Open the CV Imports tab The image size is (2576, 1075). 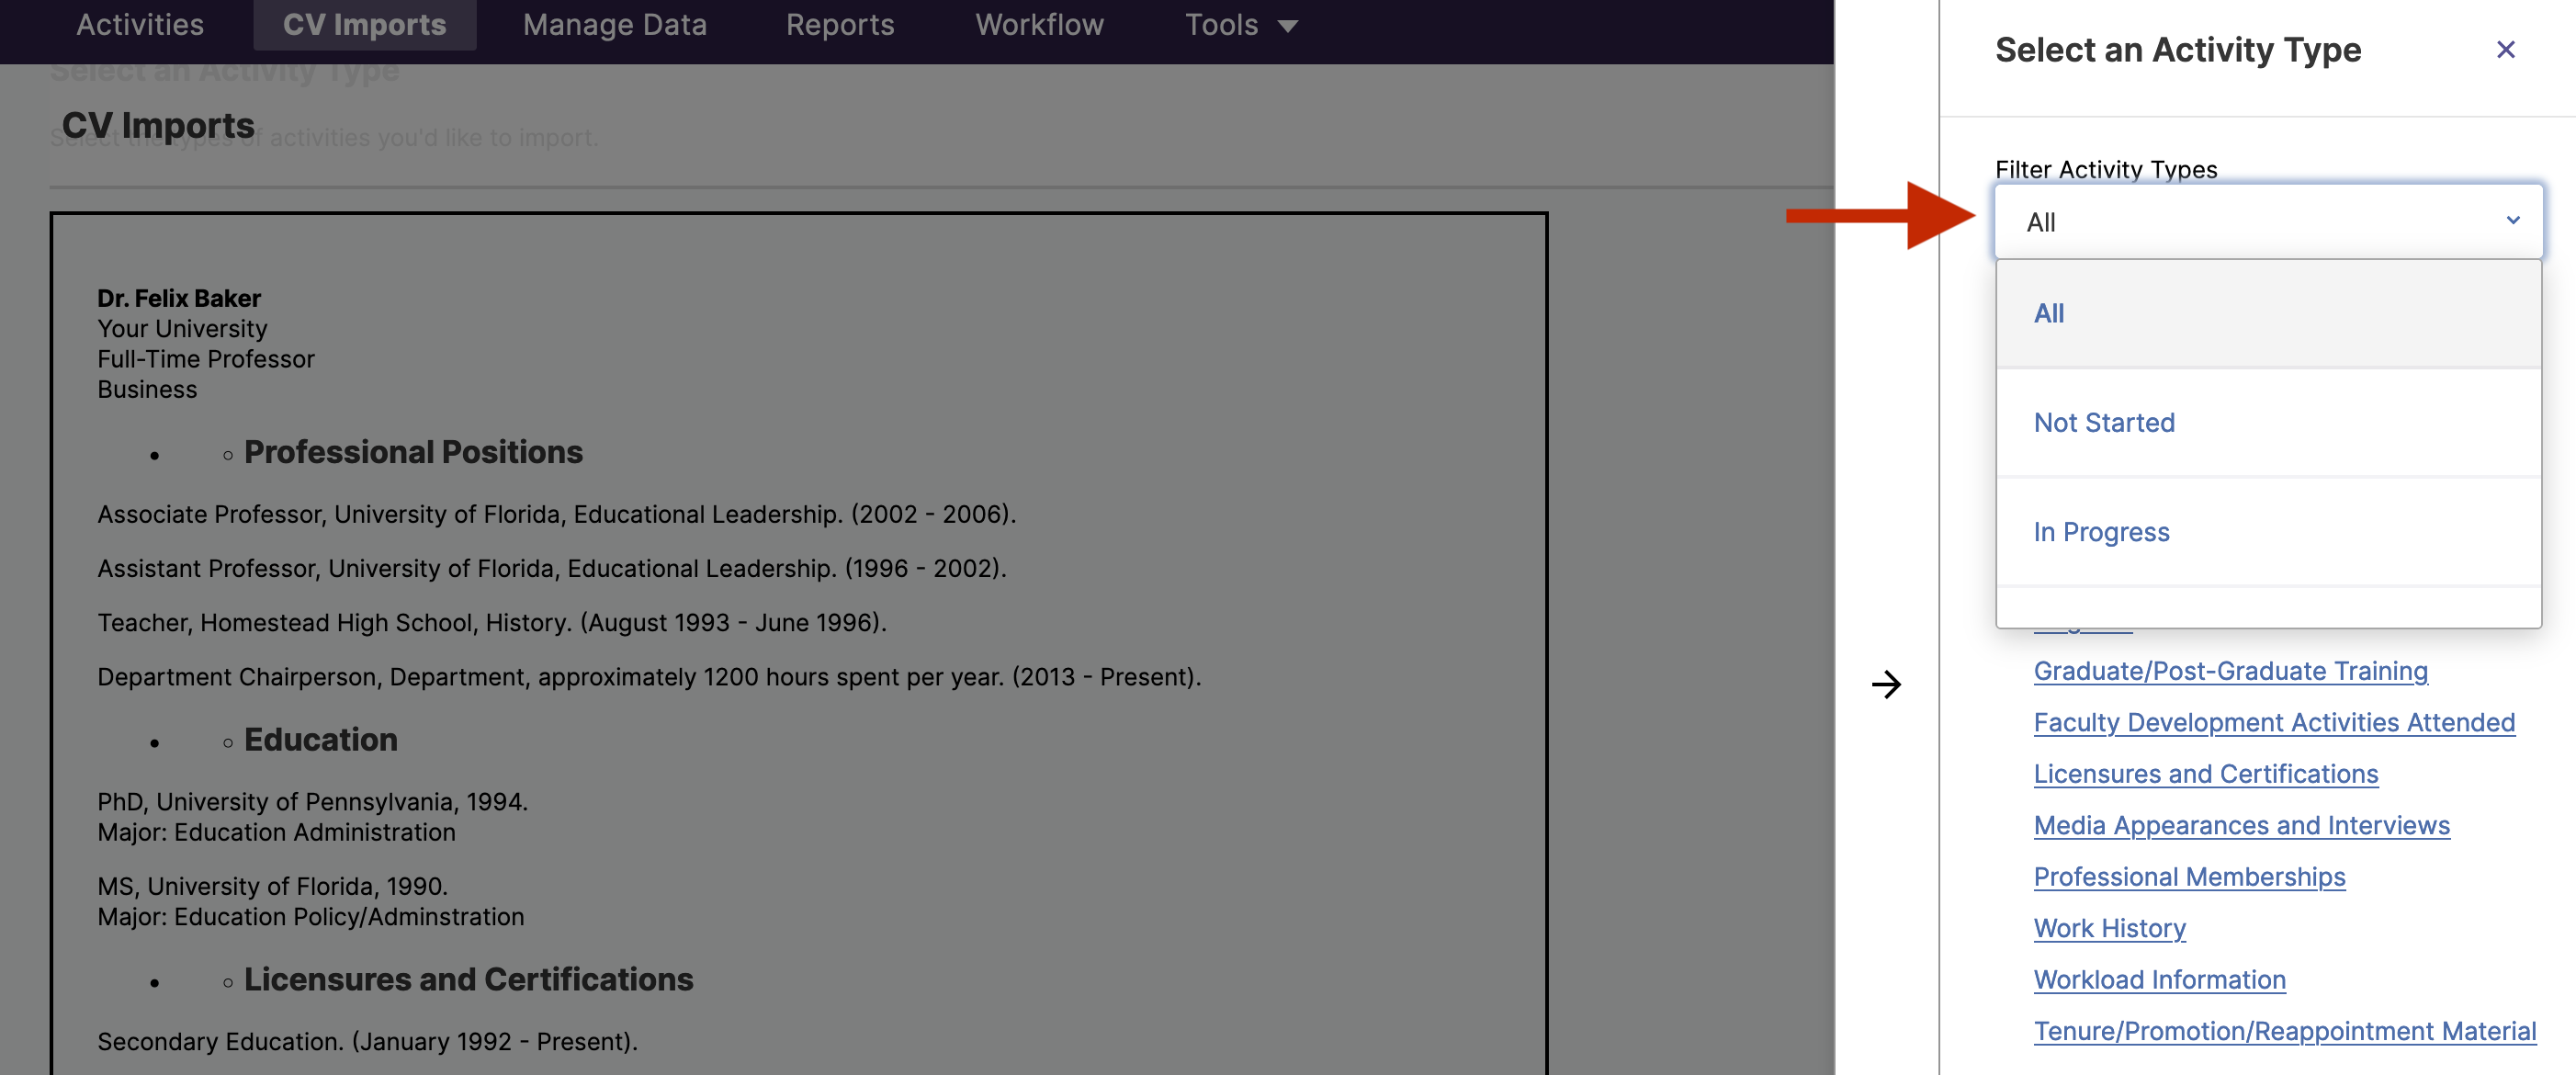coord(364,24)
